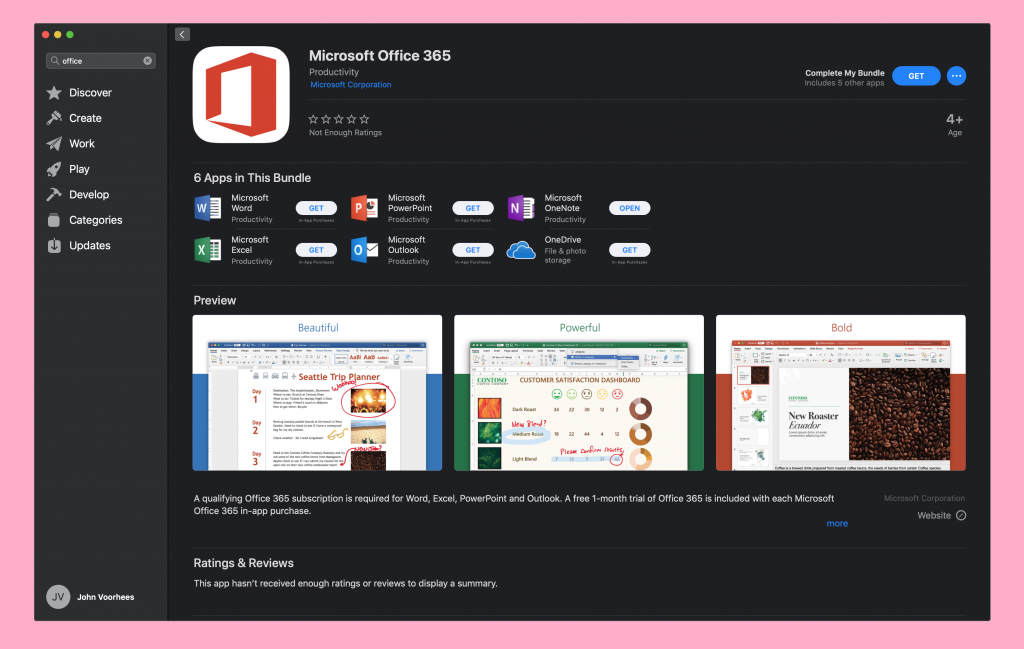Click the OneDrive cloud icon

coord(521,250)
